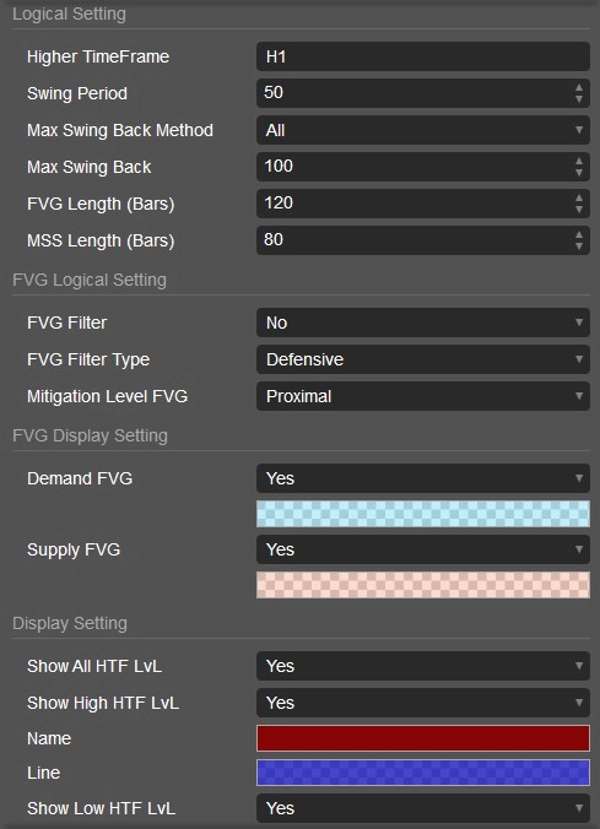Increase the Swing Period value with up arrow
Screen dimensions: 600x829
click(579, 88)
